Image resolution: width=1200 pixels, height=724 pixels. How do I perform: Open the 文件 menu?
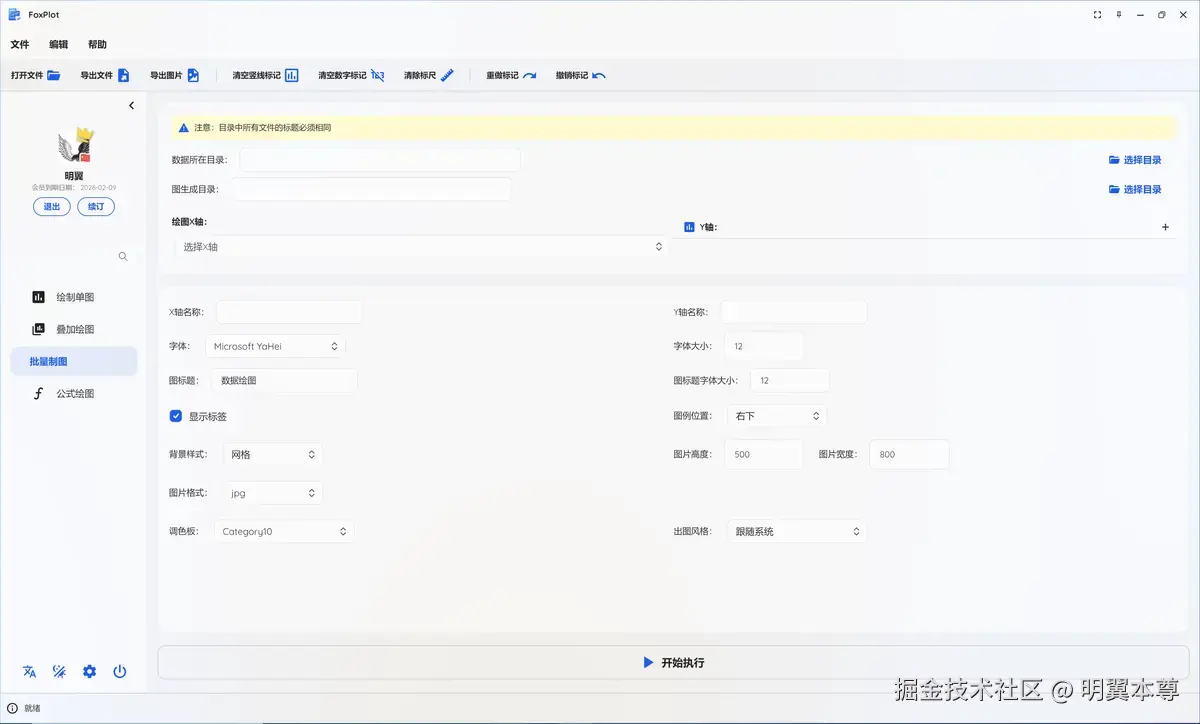pyautogui.click(x=20, y=44)
